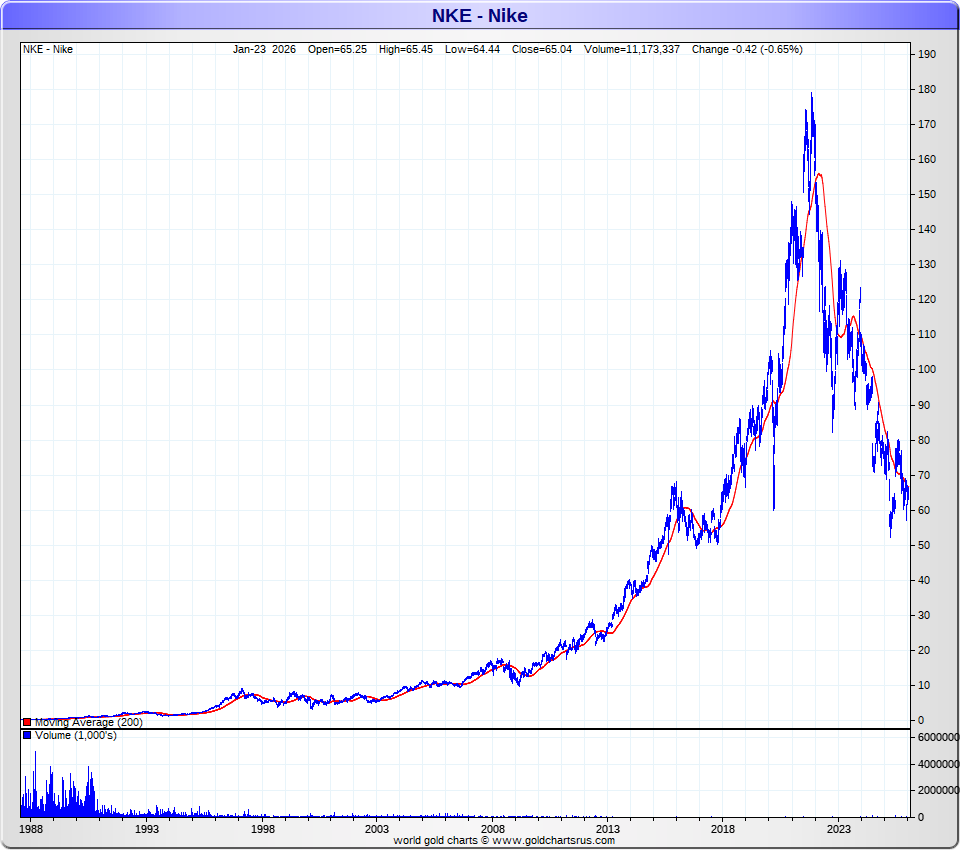Click the 1993 year label on time axis
The image size is (960, 850).
[x=146, y=829]
